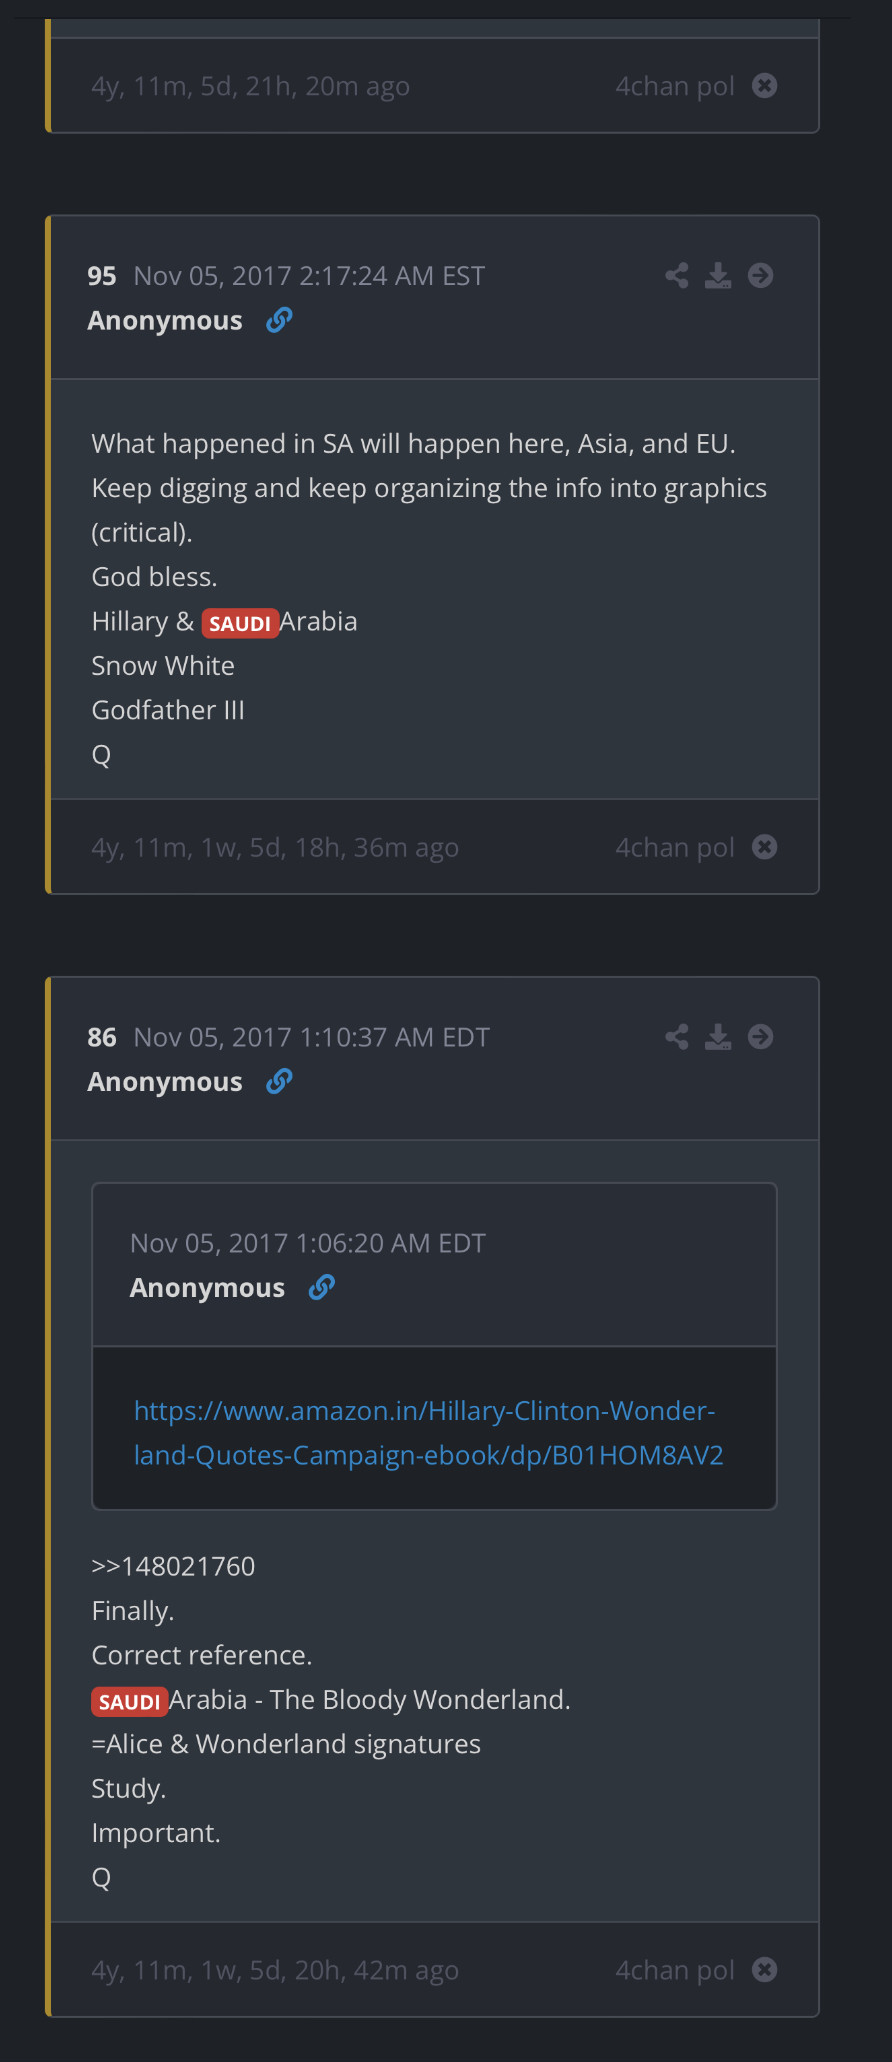
Task: Click 4chan pol label on post 95
Action: [x=674, y=847]
